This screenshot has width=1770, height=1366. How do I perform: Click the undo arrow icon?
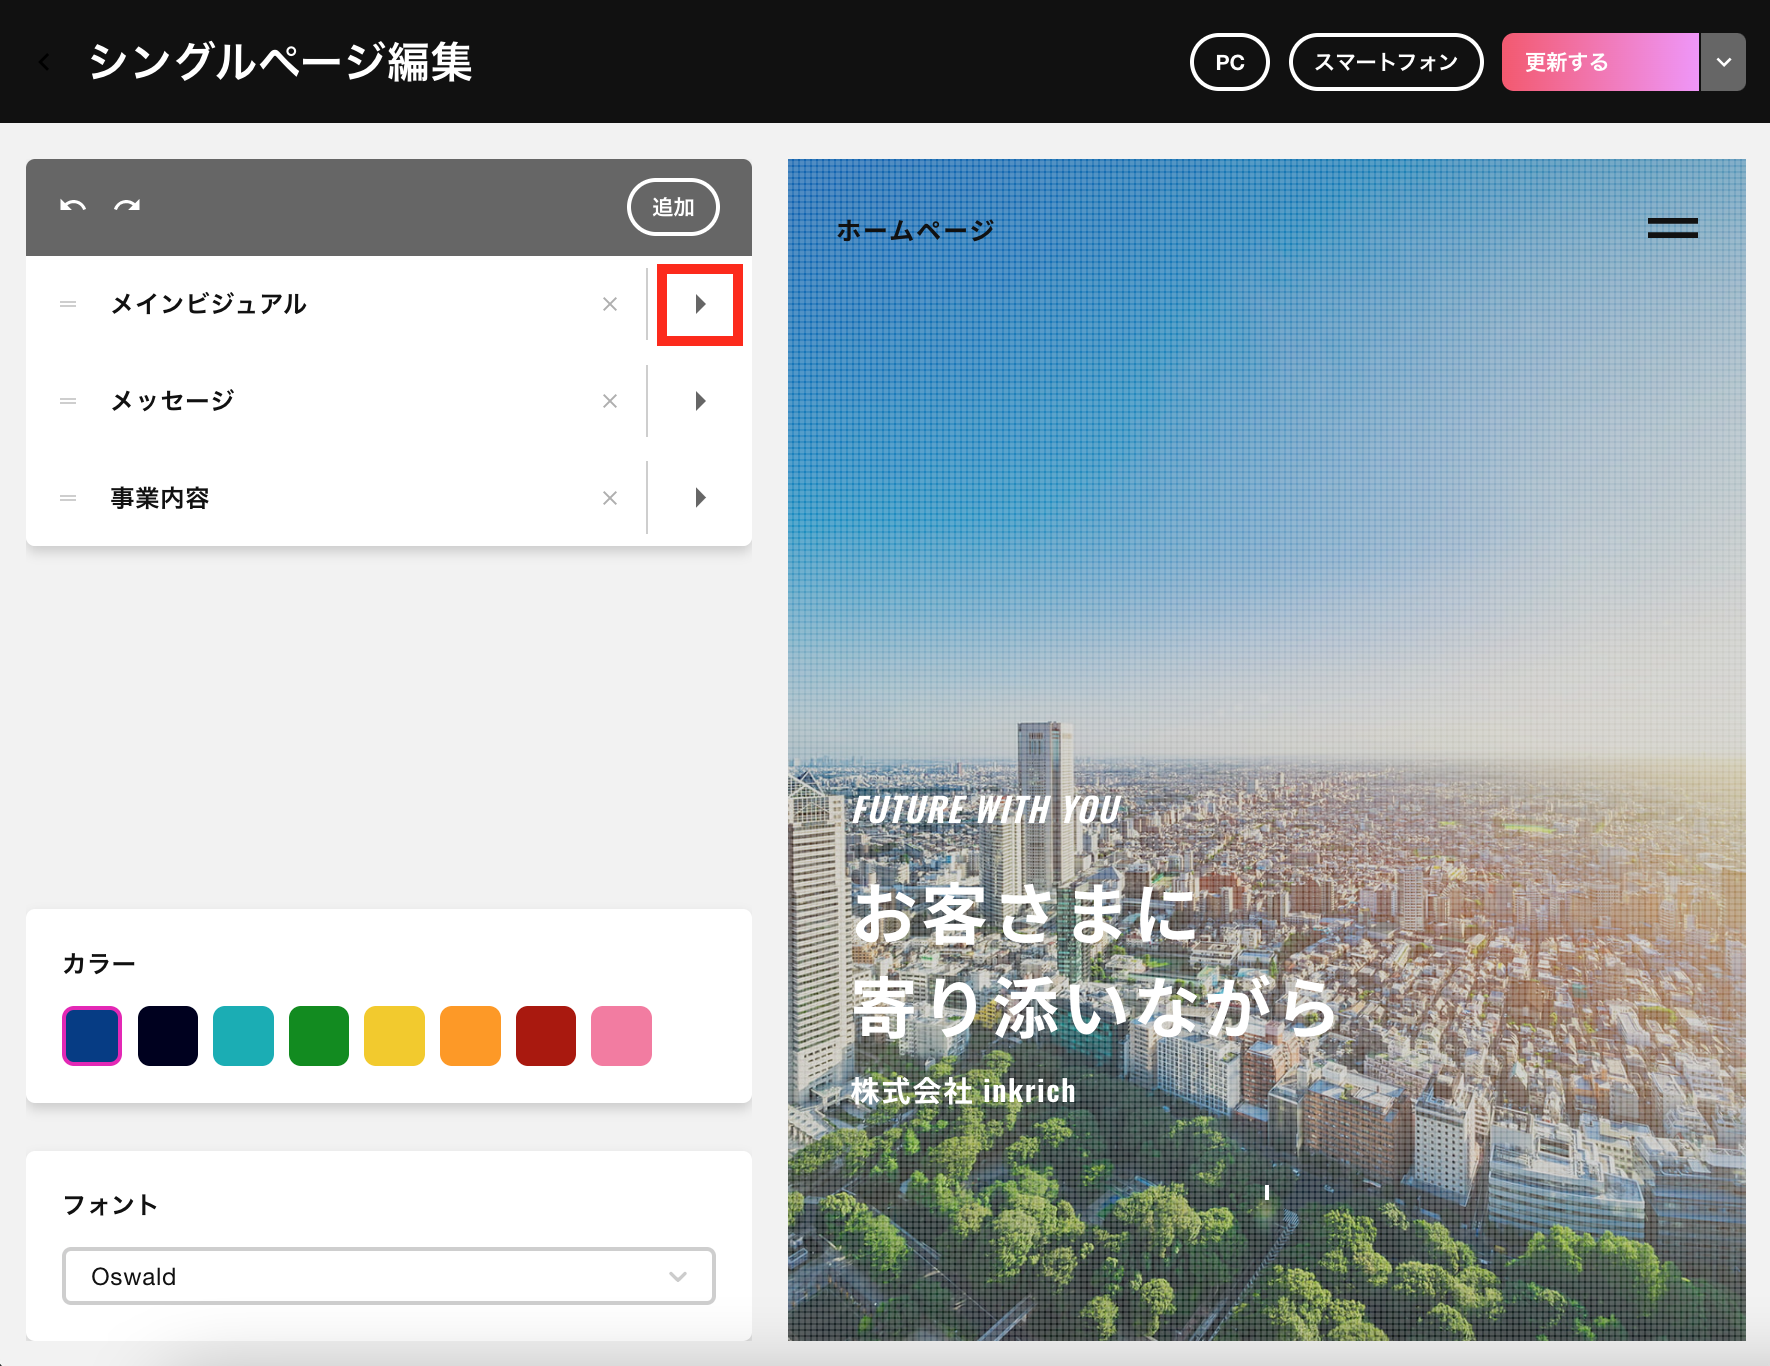point(73,206)
